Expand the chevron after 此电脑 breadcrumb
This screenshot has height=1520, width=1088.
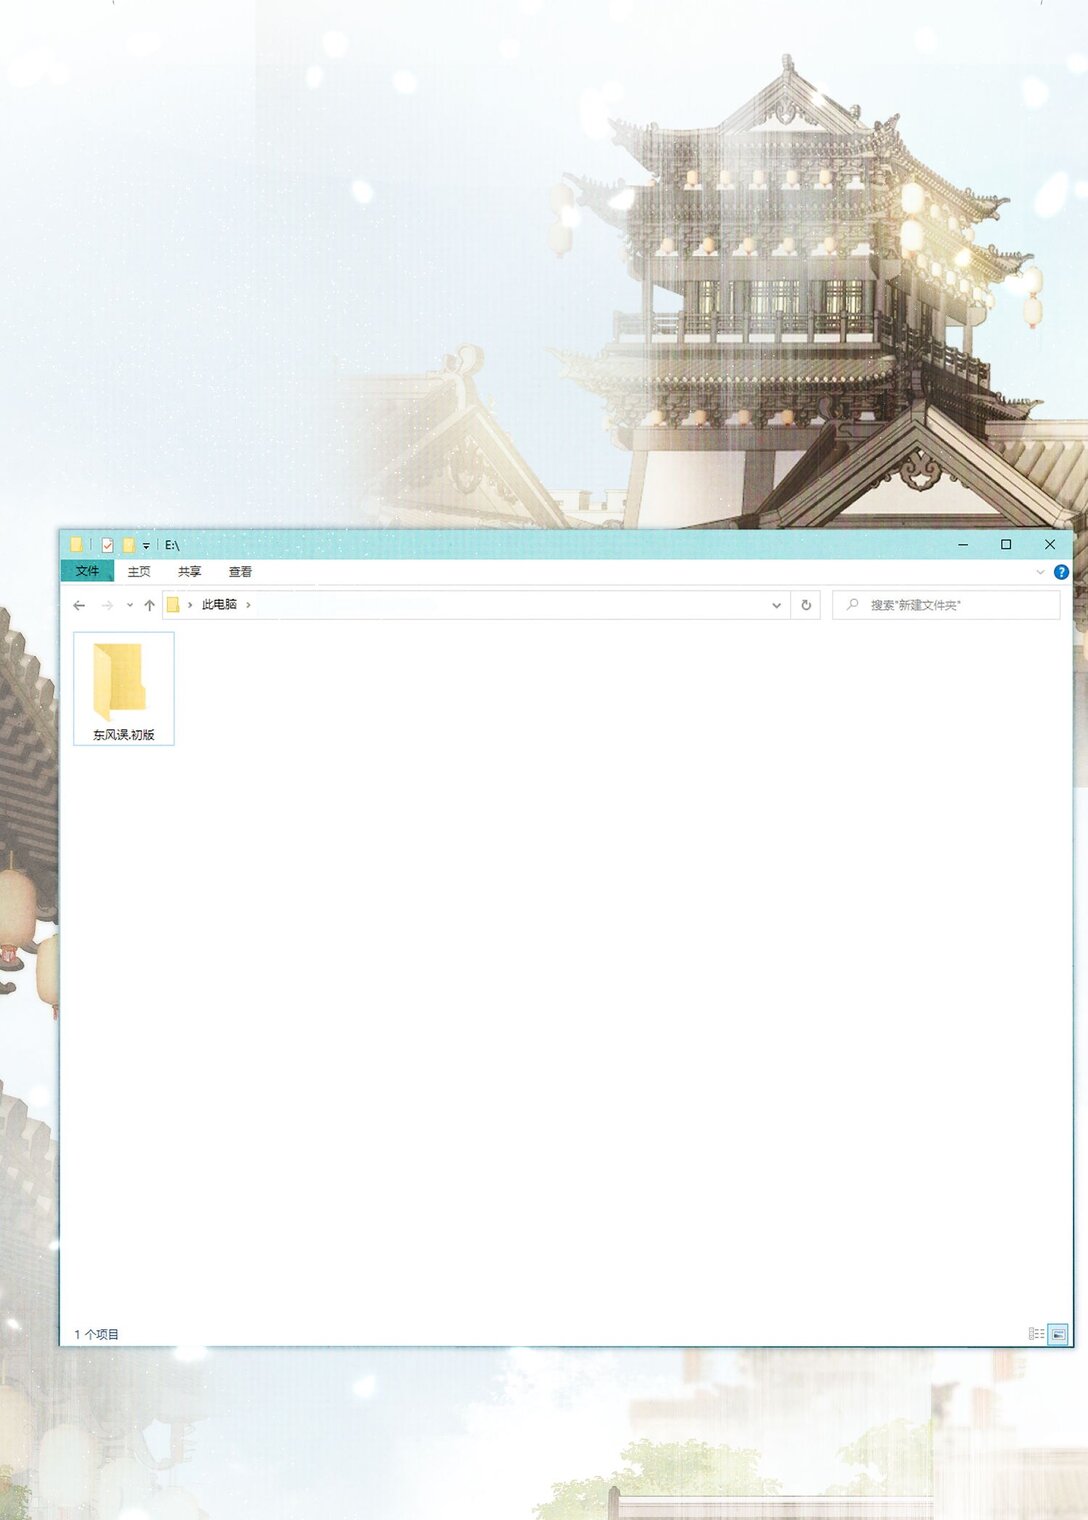tap(248, 605)
